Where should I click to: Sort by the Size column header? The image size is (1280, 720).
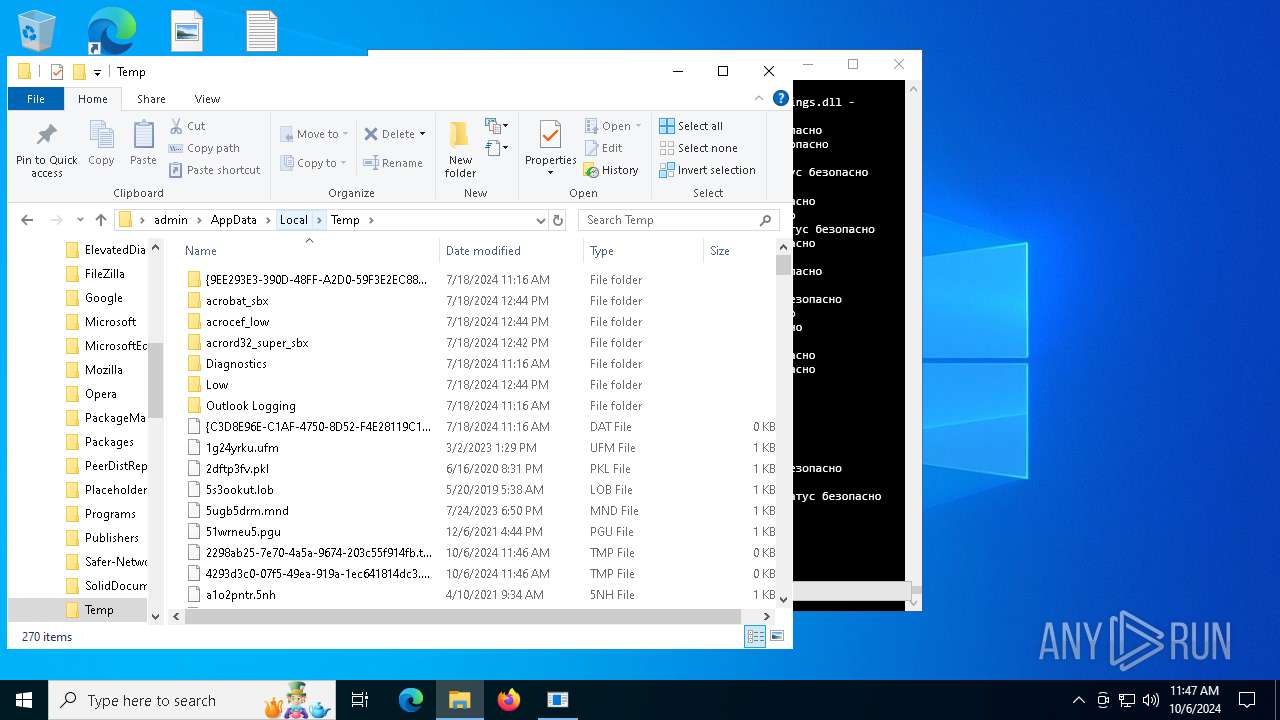tap(739, 251)
